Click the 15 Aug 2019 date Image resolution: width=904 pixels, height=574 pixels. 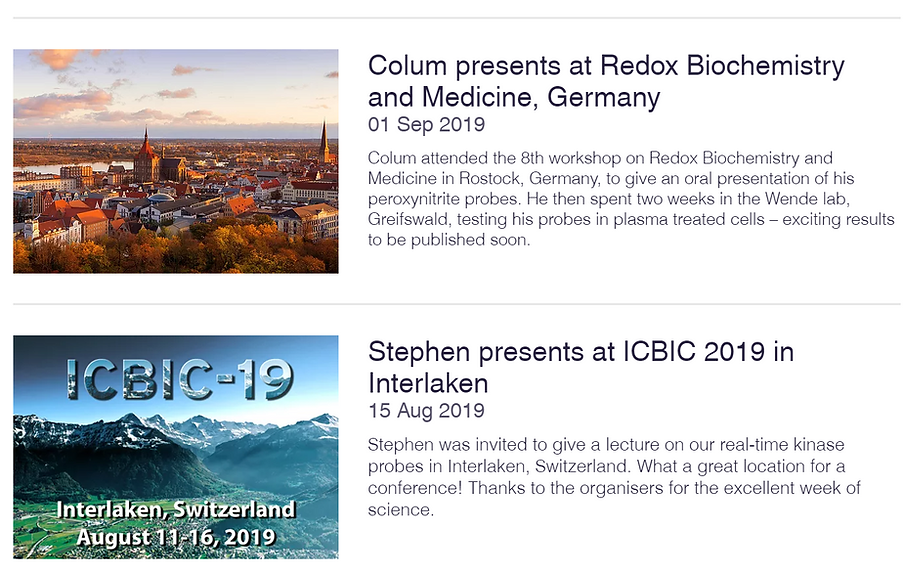[426, 411]
